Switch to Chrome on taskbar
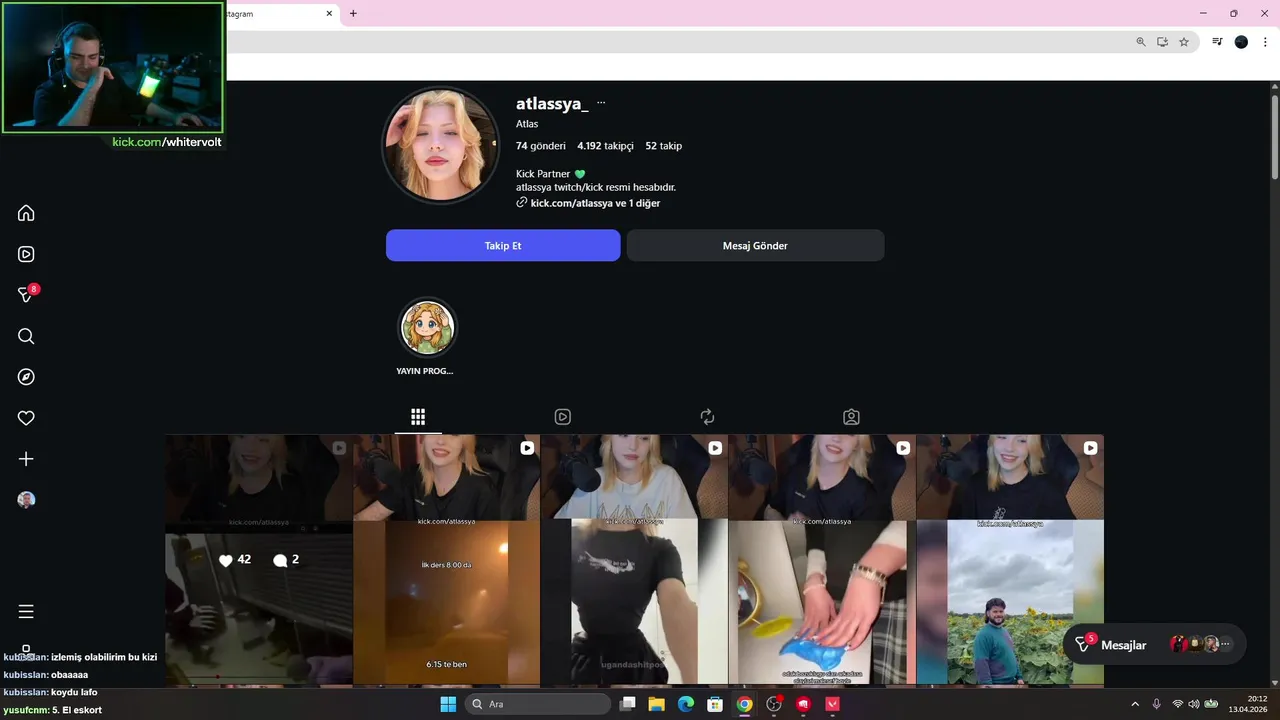This screenshot has width=1280, height=720. [x=744, y=704]
